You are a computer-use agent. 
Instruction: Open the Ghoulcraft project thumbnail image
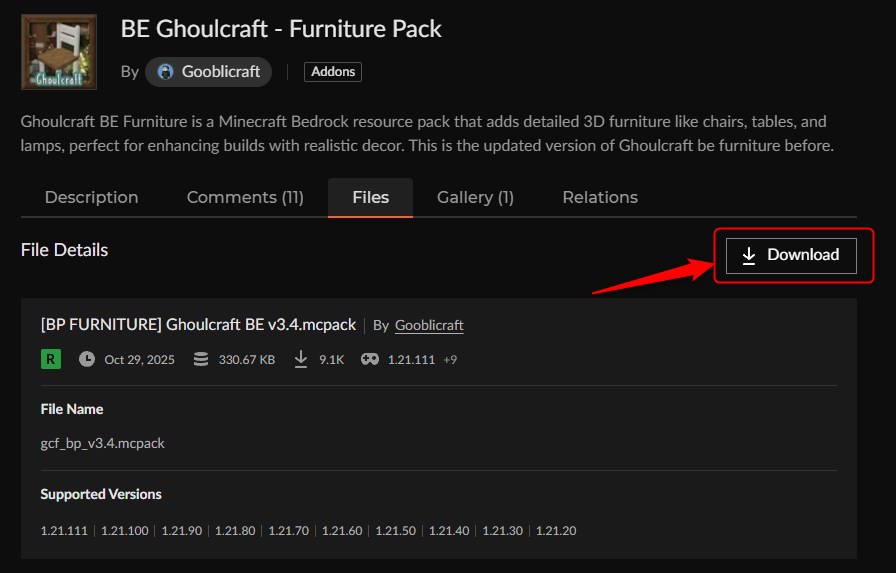click(59, 52)
